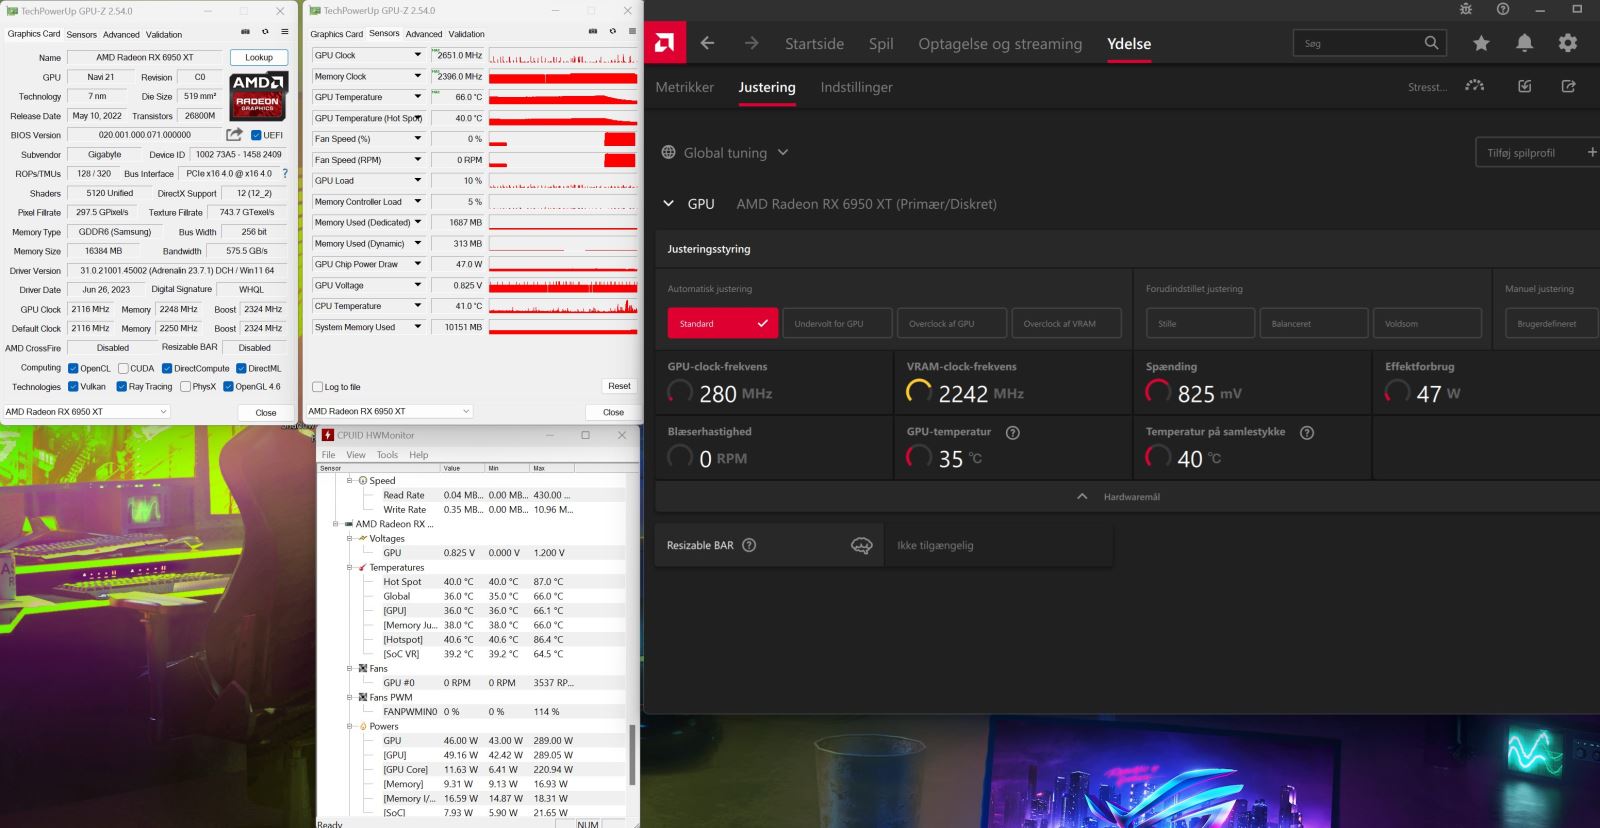This screenshot has width=1600, height=828.
Task: Toggle the Ray Tracing checkbox
Action: (x=122, y=386)
